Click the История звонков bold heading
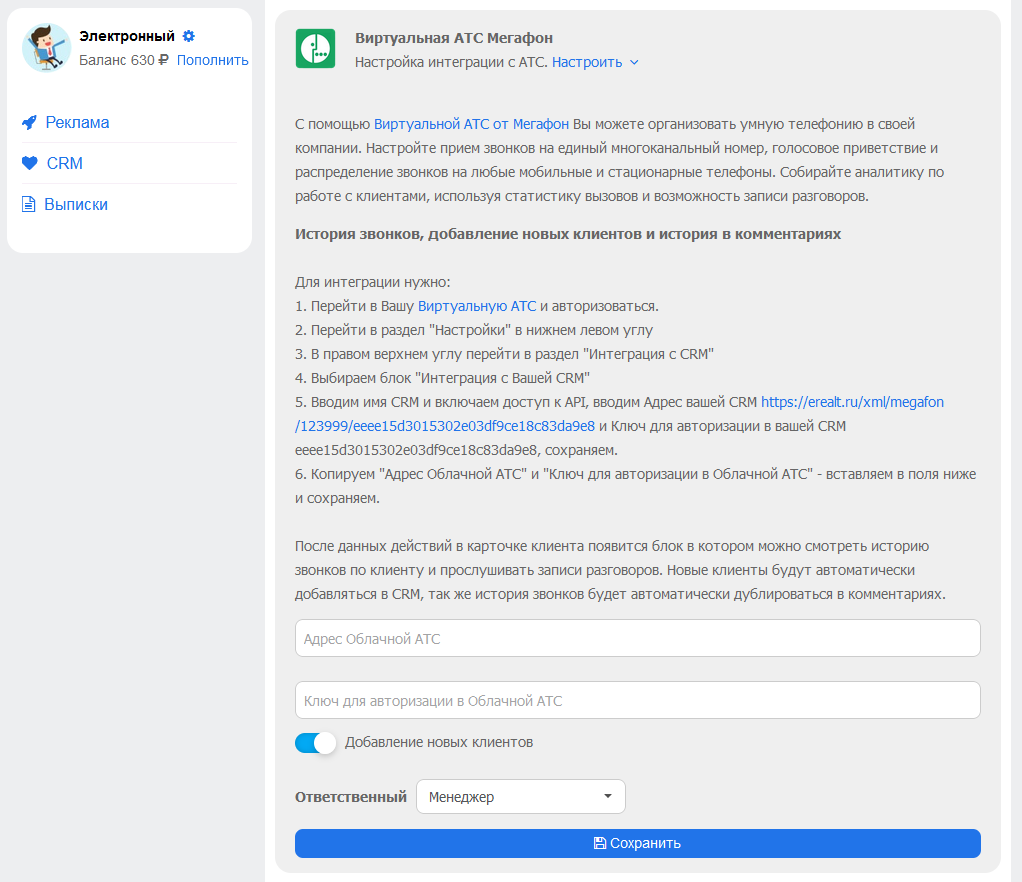This screenshot has width=1022, height=882. click(x=568, y=234)
